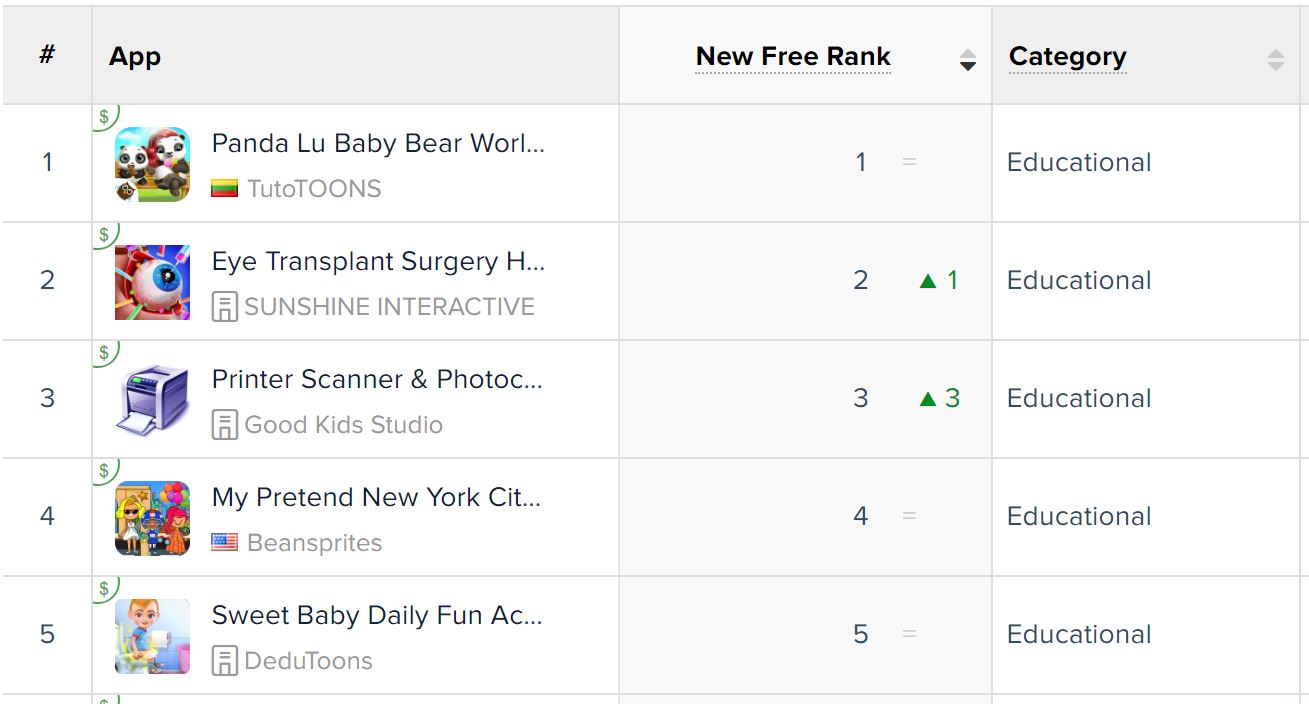Click the company icon beside DeduToons
This screenshot has width=1309, height=704.
pos(225,661)
